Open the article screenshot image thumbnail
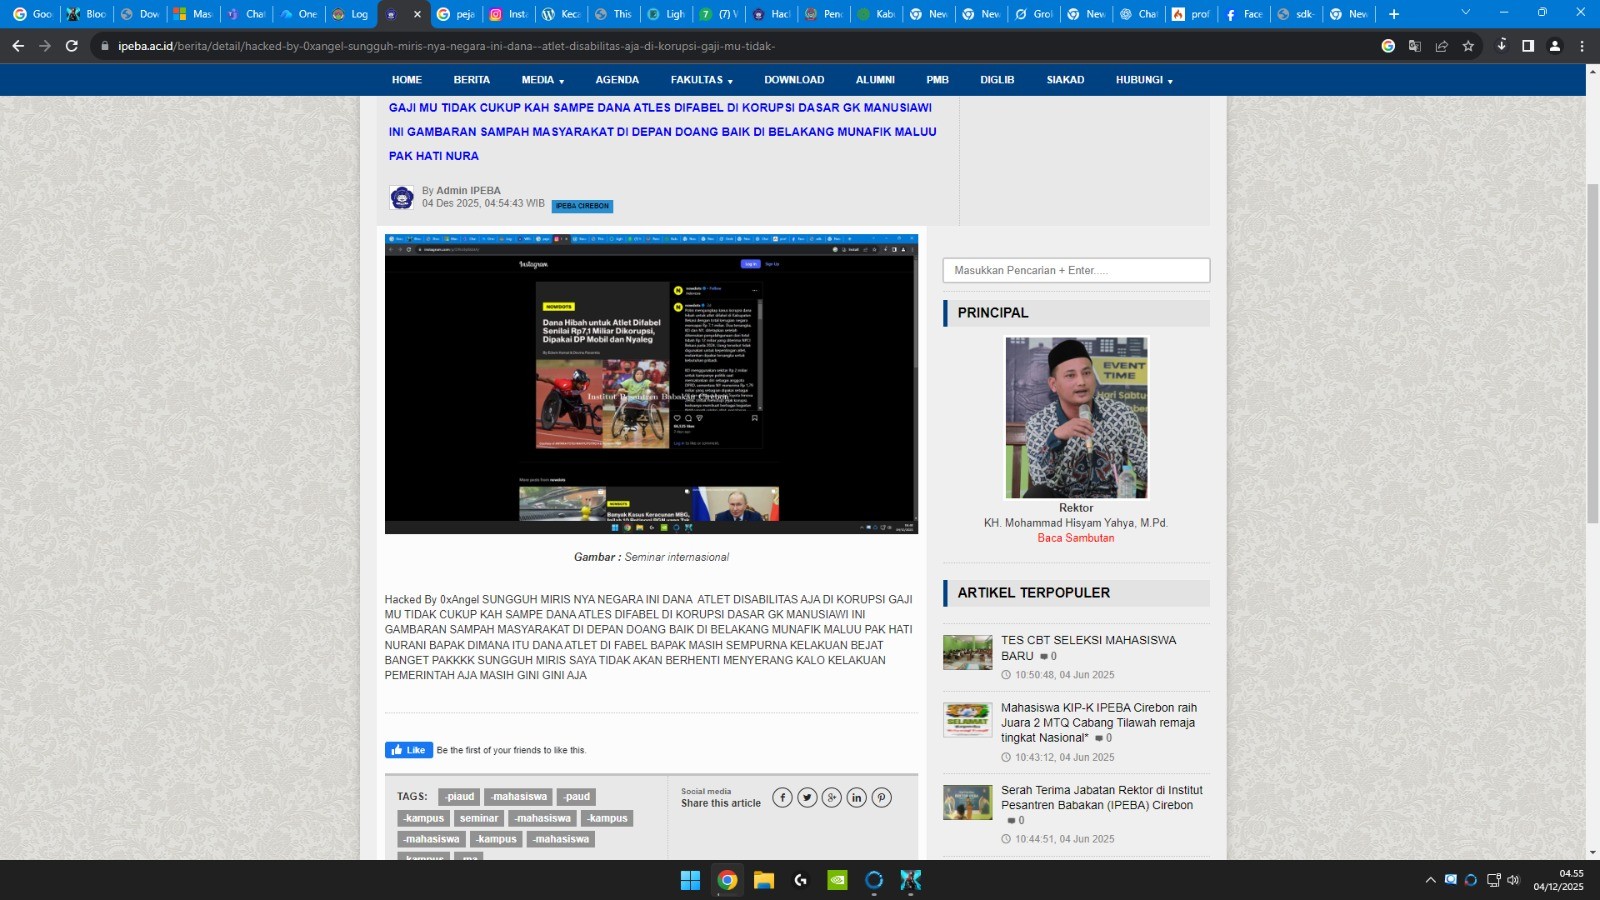The width and height of the screenshot is (1600, 900). point(651,384)
